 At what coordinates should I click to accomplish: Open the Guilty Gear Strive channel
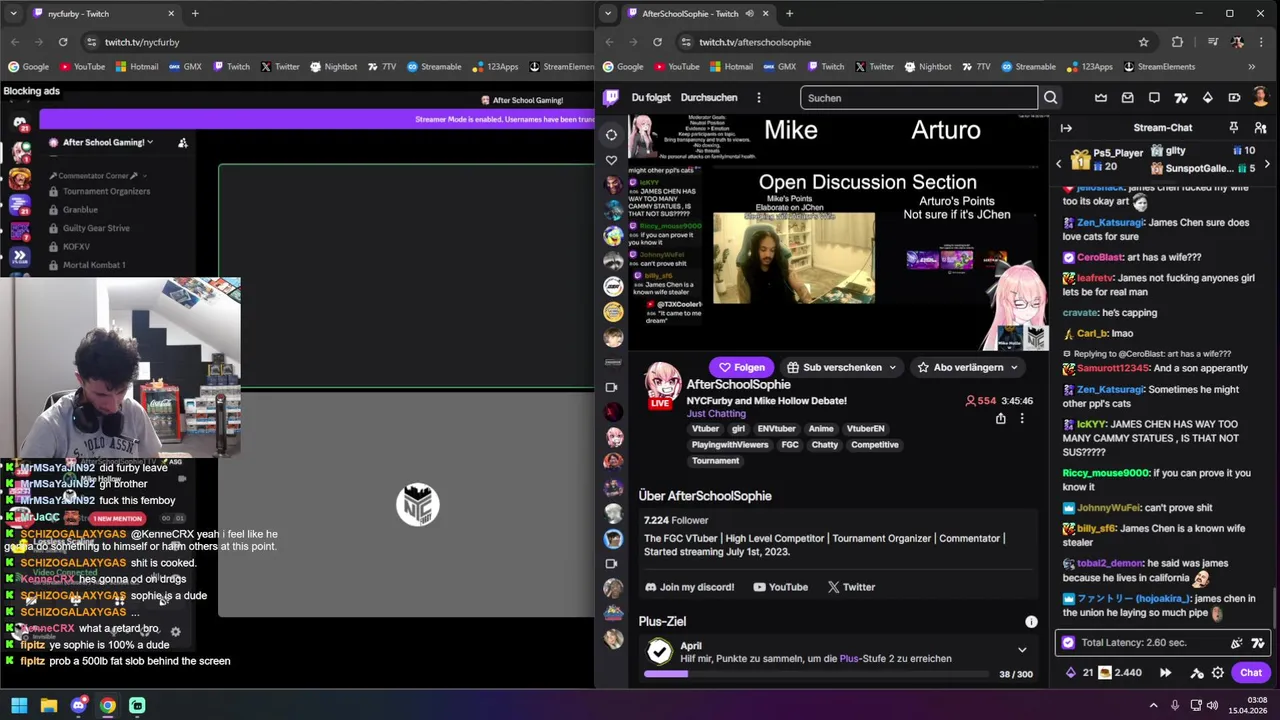(96, 228)
